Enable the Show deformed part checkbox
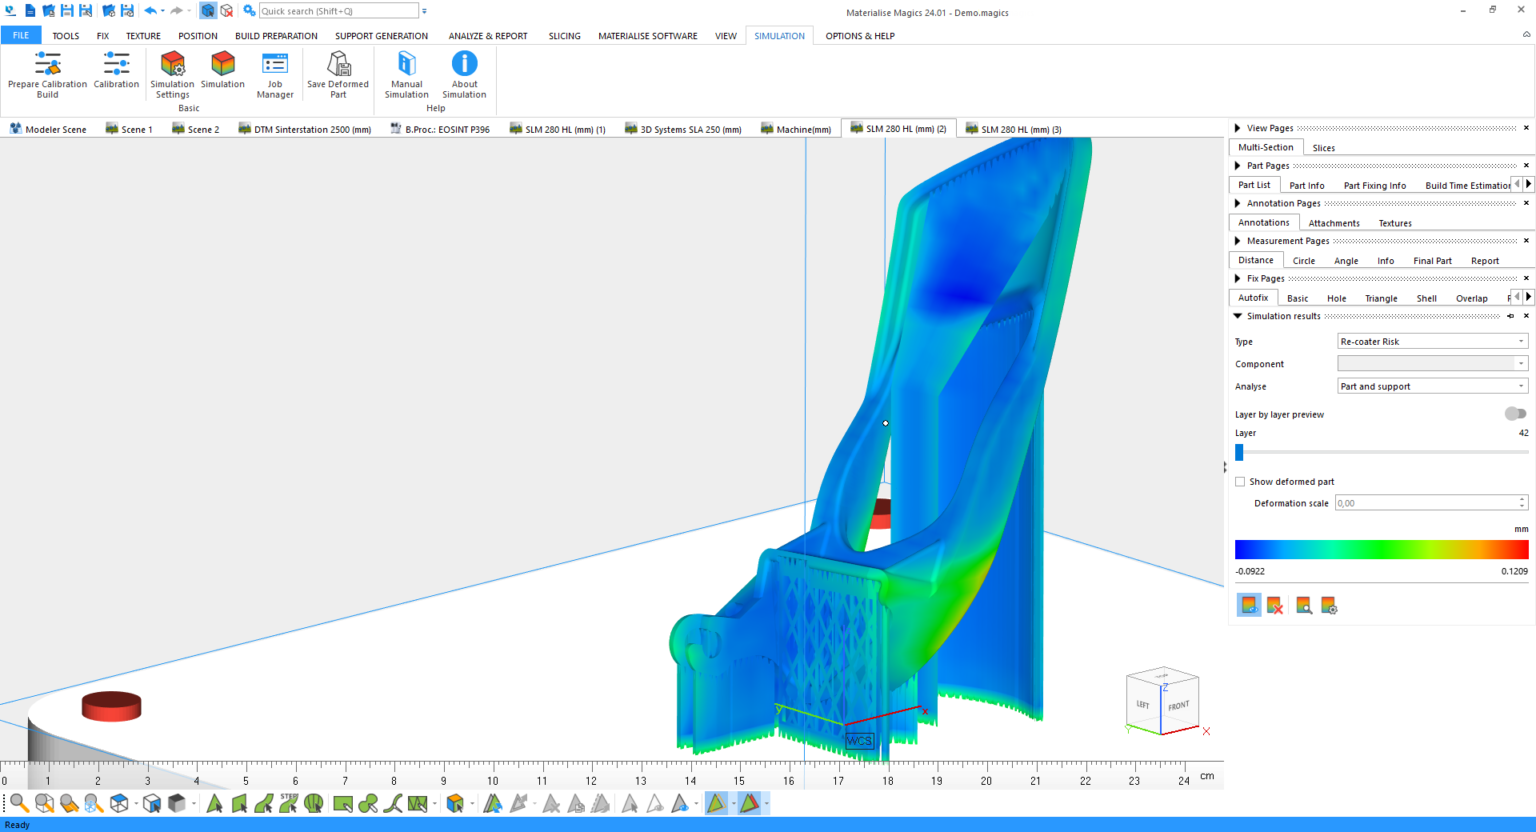The image size is (1536, 832). click(x=1239, y=481)
